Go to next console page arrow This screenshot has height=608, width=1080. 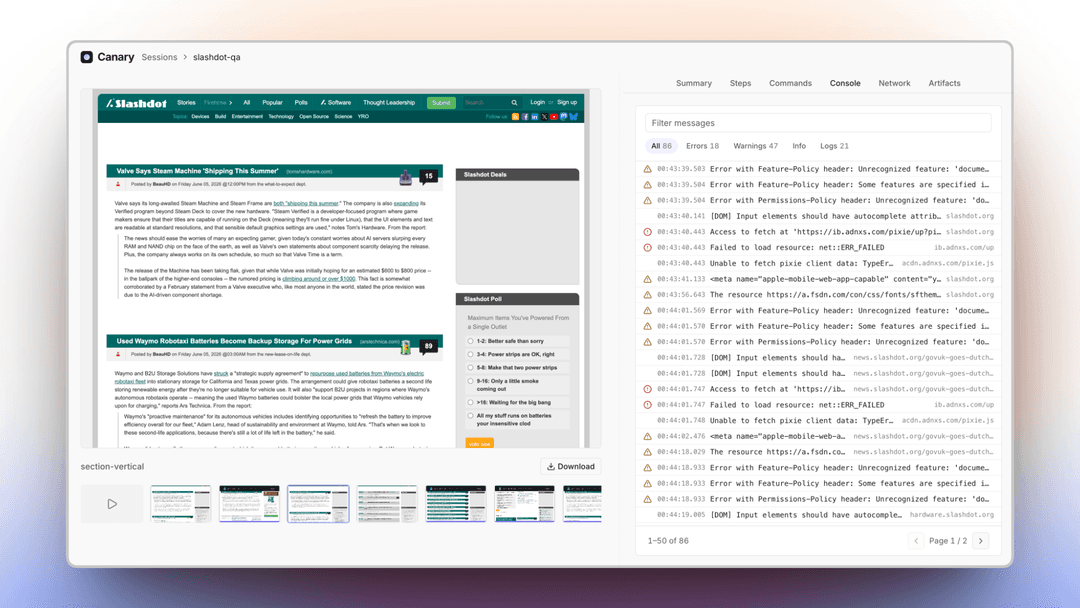(x=981, y=541)
